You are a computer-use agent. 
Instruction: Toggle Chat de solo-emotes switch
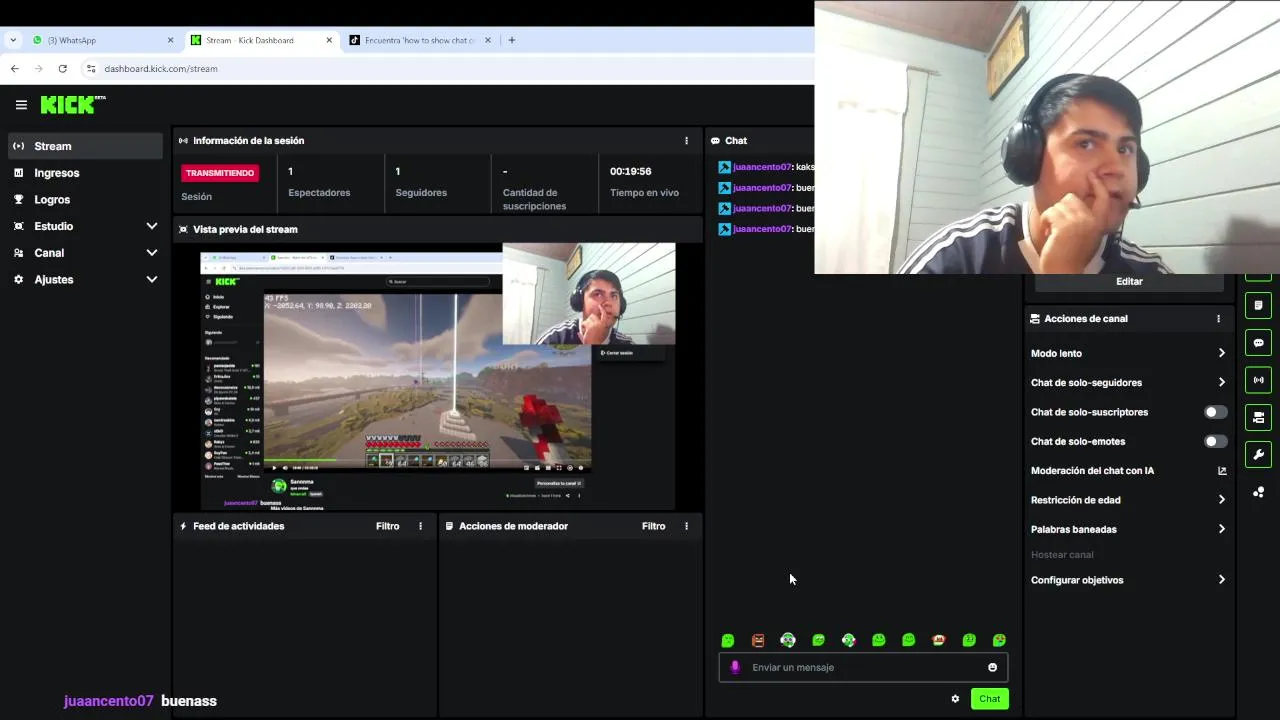[x=1215, y=441]
